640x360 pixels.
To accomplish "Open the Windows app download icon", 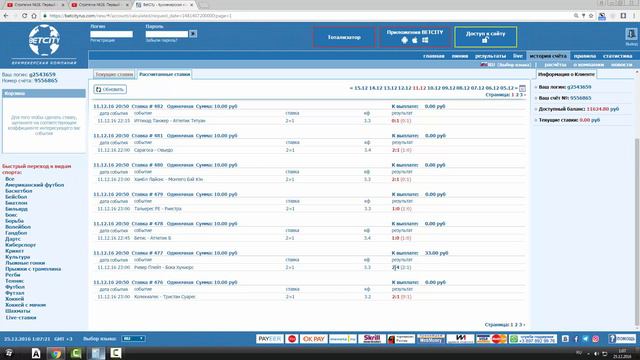I will [x=425, y=40].
